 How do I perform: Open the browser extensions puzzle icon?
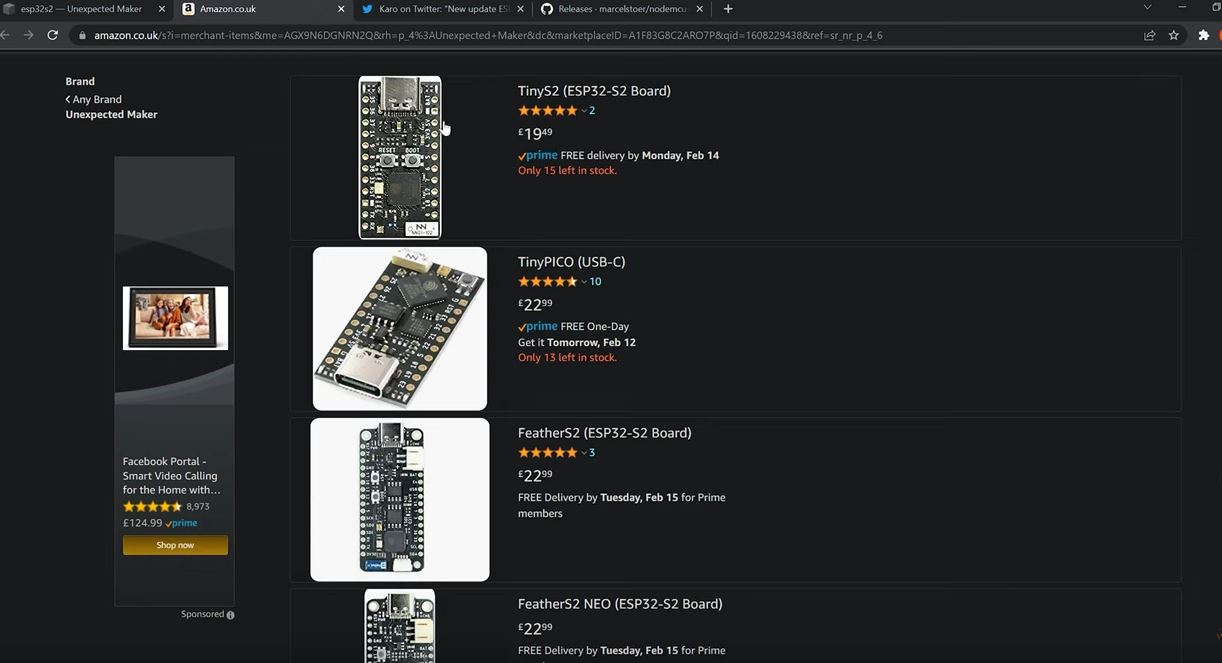point(1203,35)
